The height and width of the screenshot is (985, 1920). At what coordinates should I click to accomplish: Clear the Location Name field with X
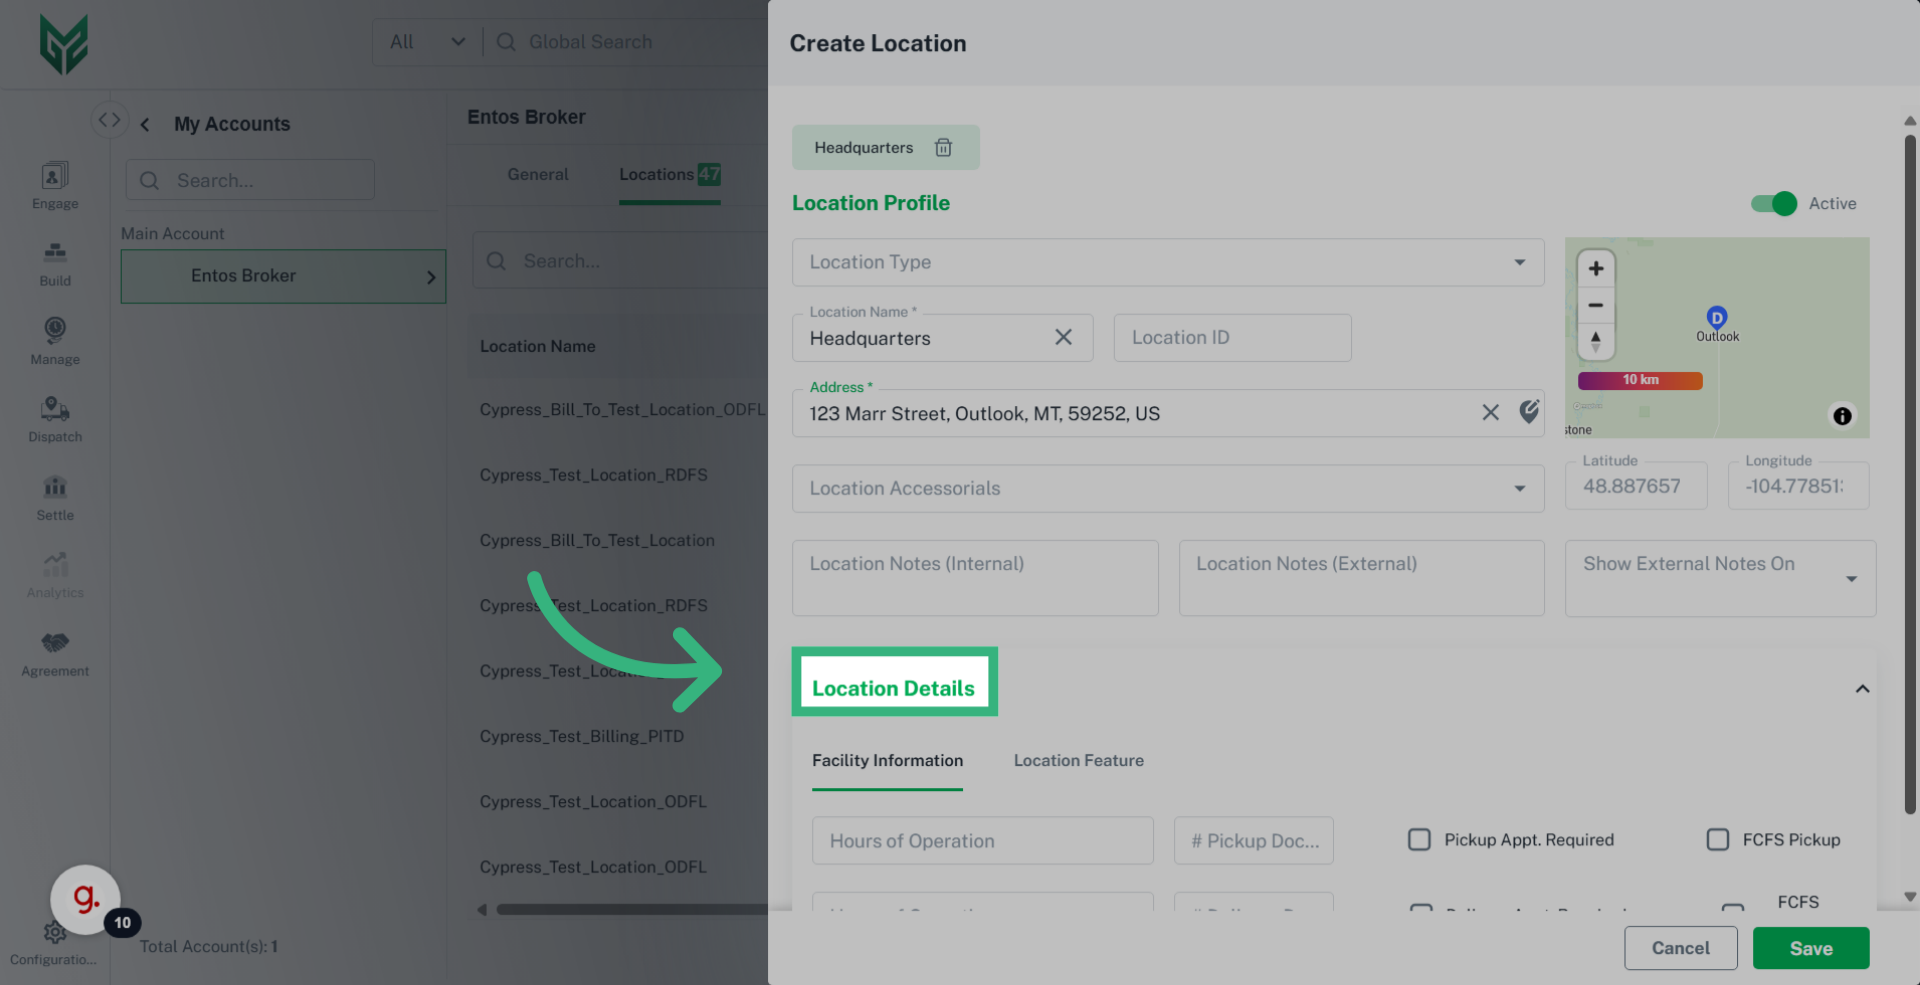(x=1063, y=338)
